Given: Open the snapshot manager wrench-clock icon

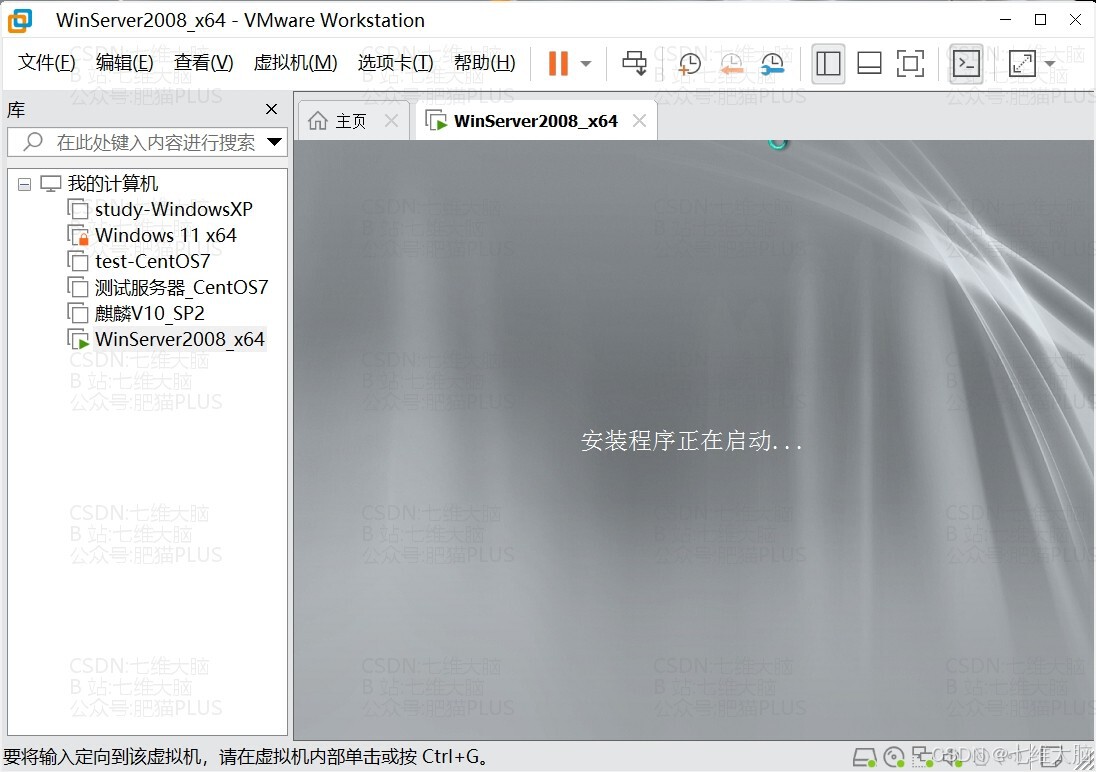Looking at the screenshot, I should click(x=772, y=64).
